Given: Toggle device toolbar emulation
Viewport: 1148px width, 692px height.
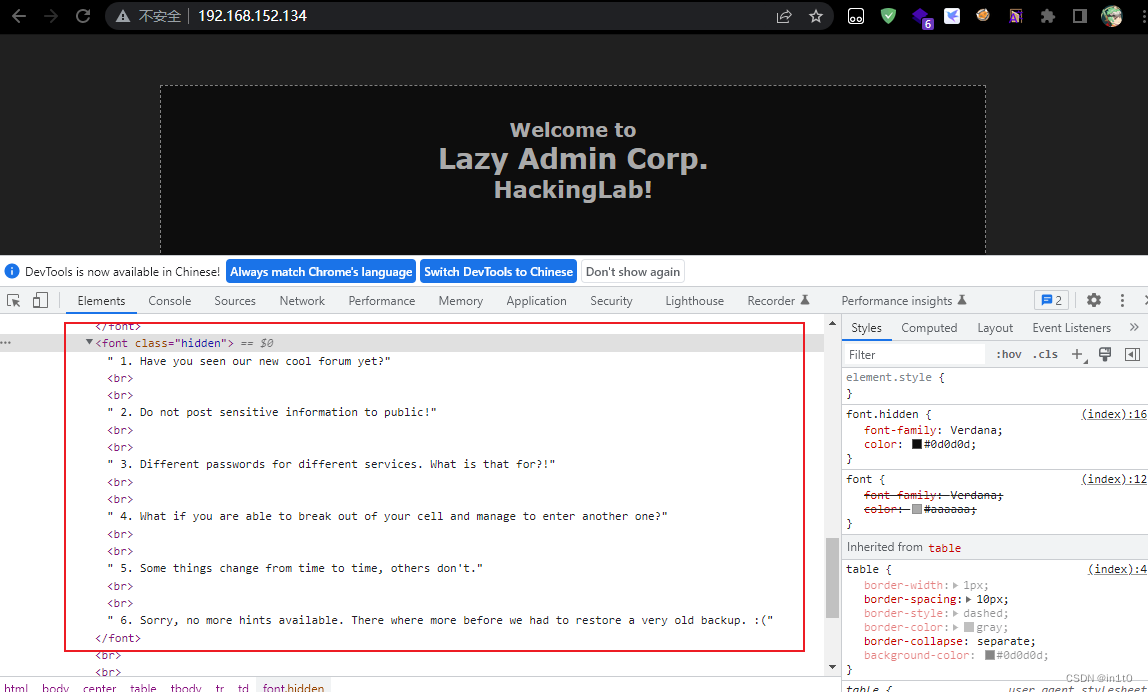Looking at the screenshot, I should pos(40,300).
